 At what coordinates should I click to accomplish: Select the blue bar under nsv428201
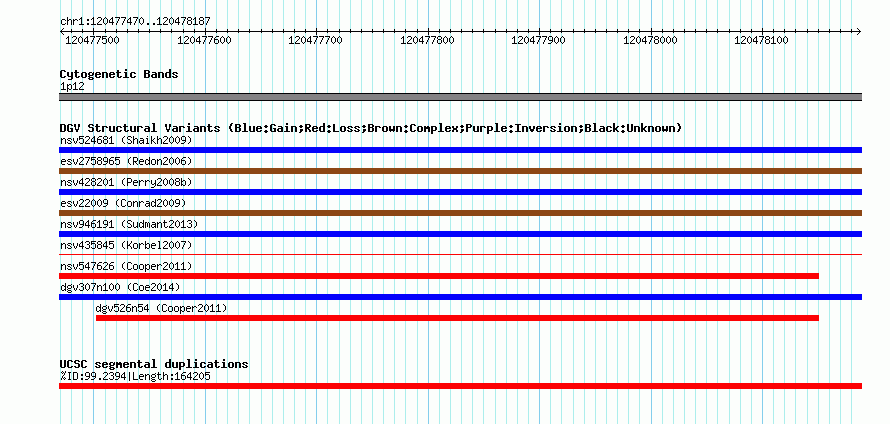click(x=460, y=192)
